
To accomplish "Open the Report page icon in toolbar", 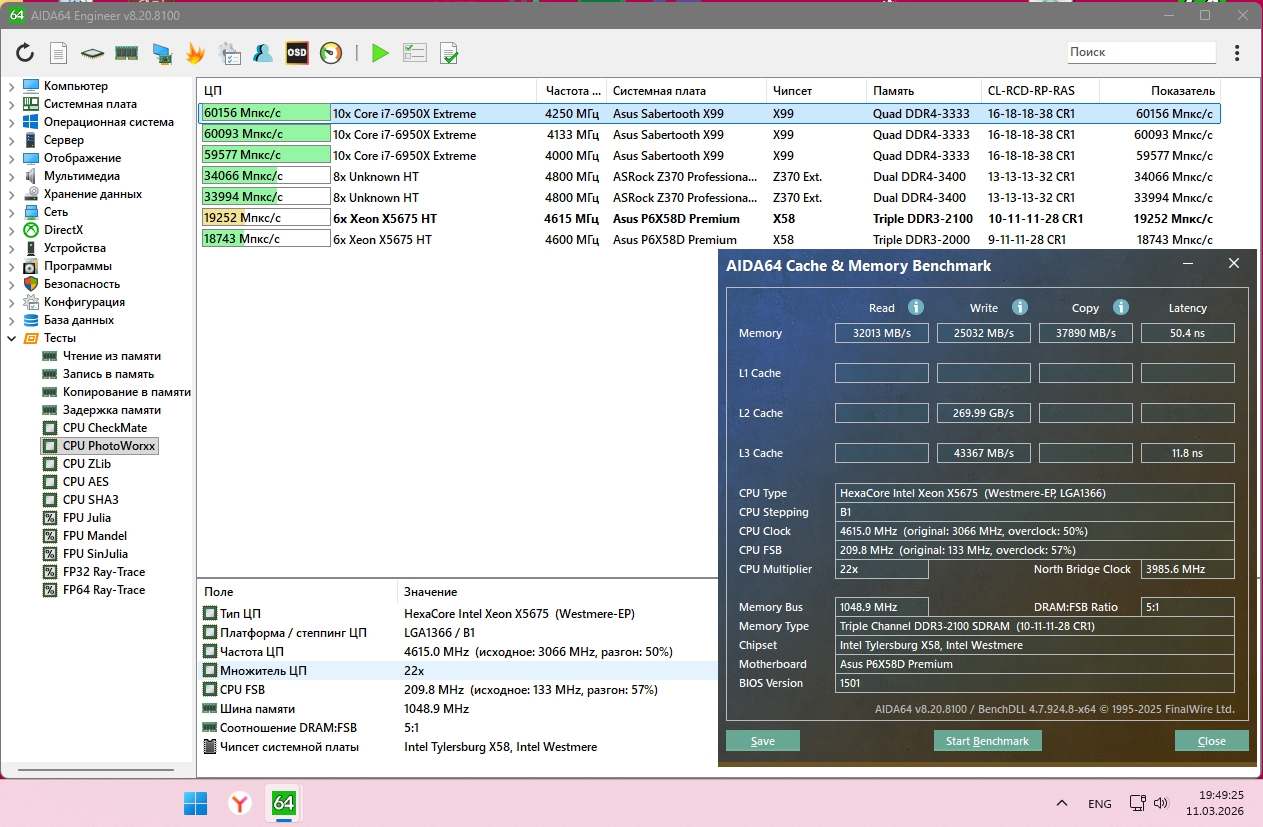I will pyautogui.click(x=59, y=53).
